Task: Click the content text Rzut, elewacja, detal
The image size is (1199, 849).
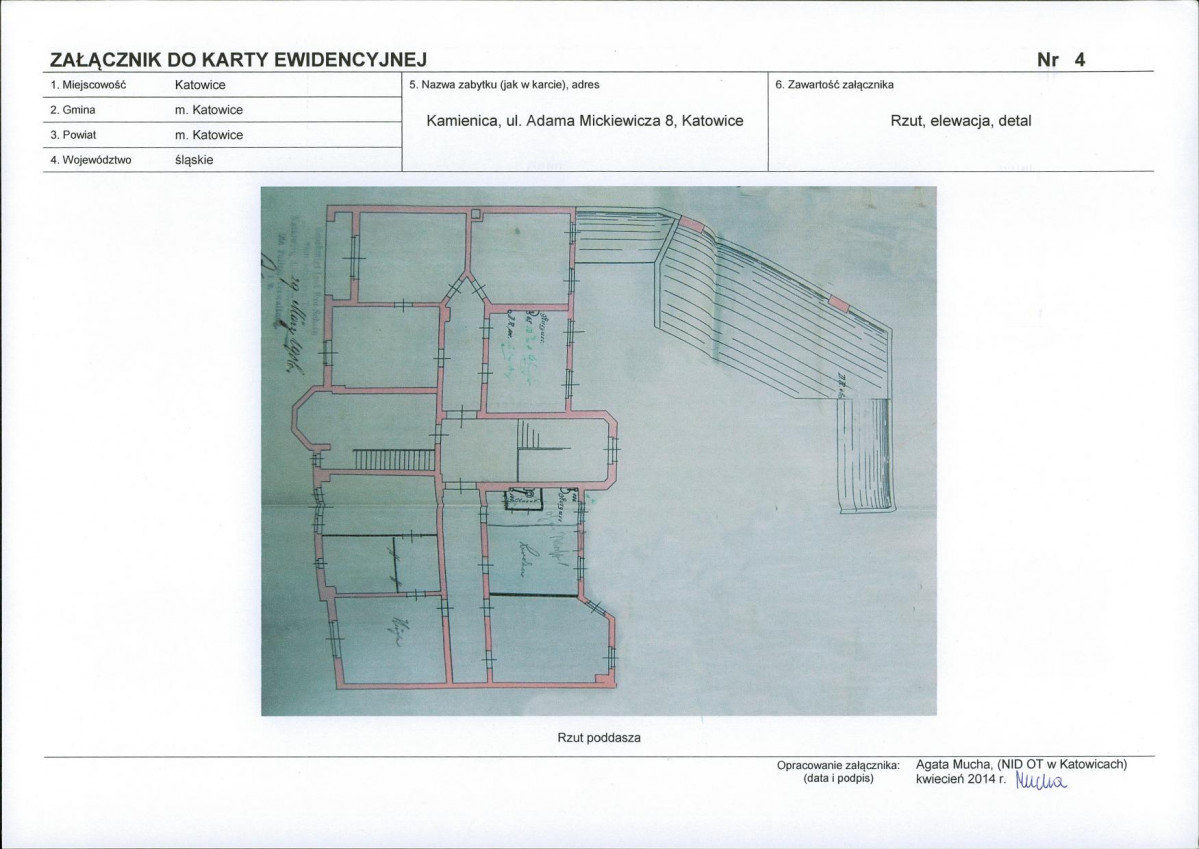Action: click(960, 121)
